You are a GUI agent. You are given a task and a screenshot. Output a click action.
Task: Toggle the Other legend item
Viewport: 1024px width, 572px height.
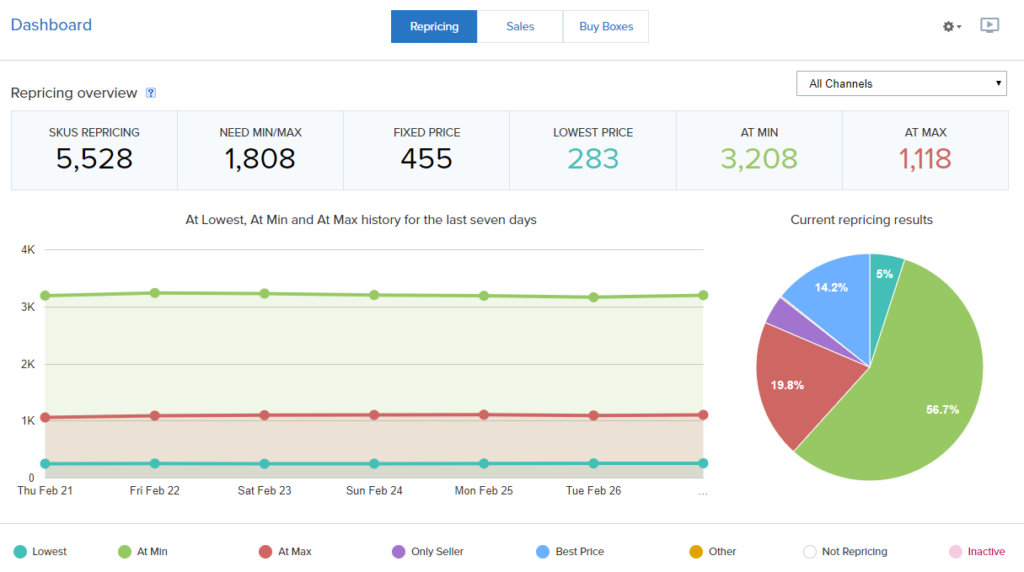point(711,551)
